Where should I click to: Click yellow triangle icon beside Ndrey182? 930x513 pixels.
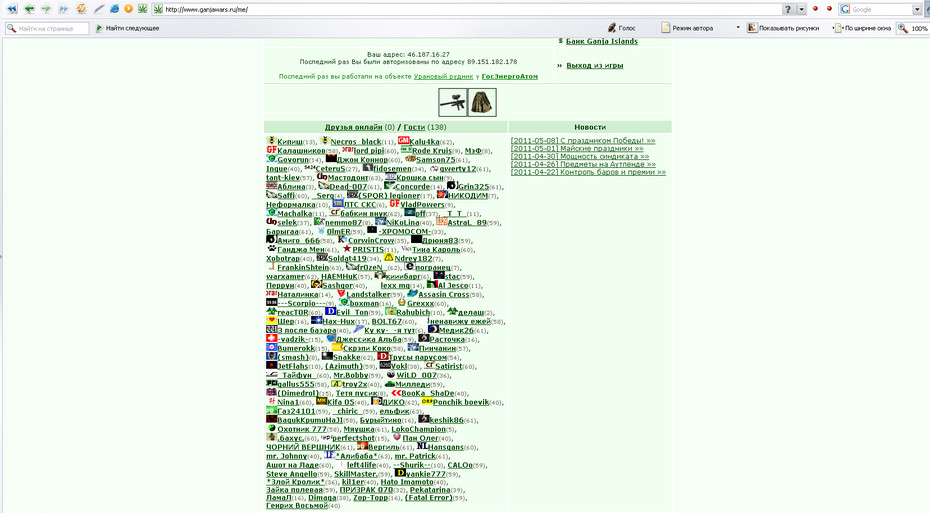[x=388, y=257]
